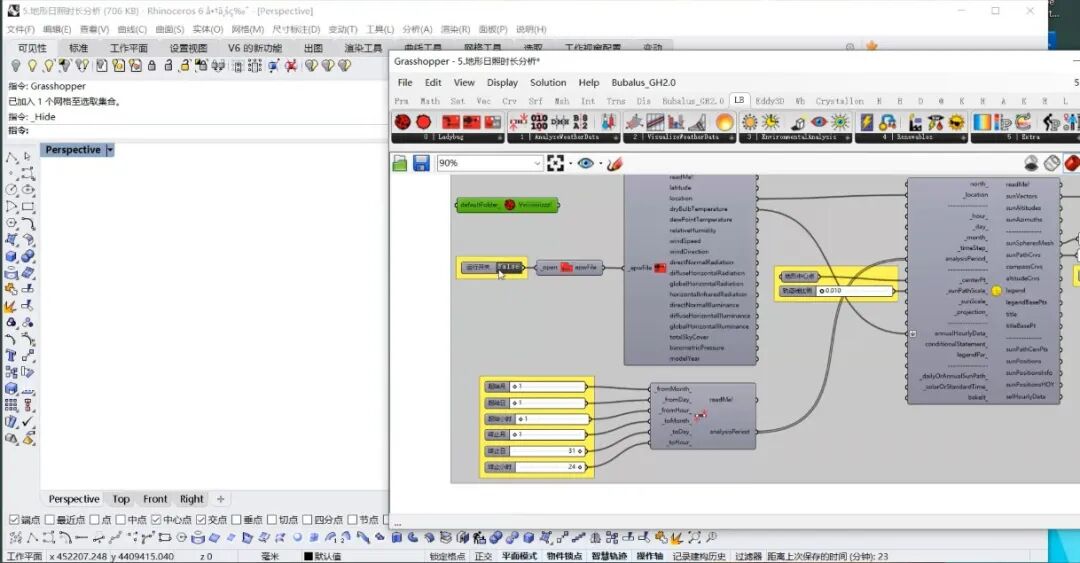Viewport: 1080px width, 563px height.
Task: Toggle the 中点 osnap checkbox
Action: [x=121, y=520]
